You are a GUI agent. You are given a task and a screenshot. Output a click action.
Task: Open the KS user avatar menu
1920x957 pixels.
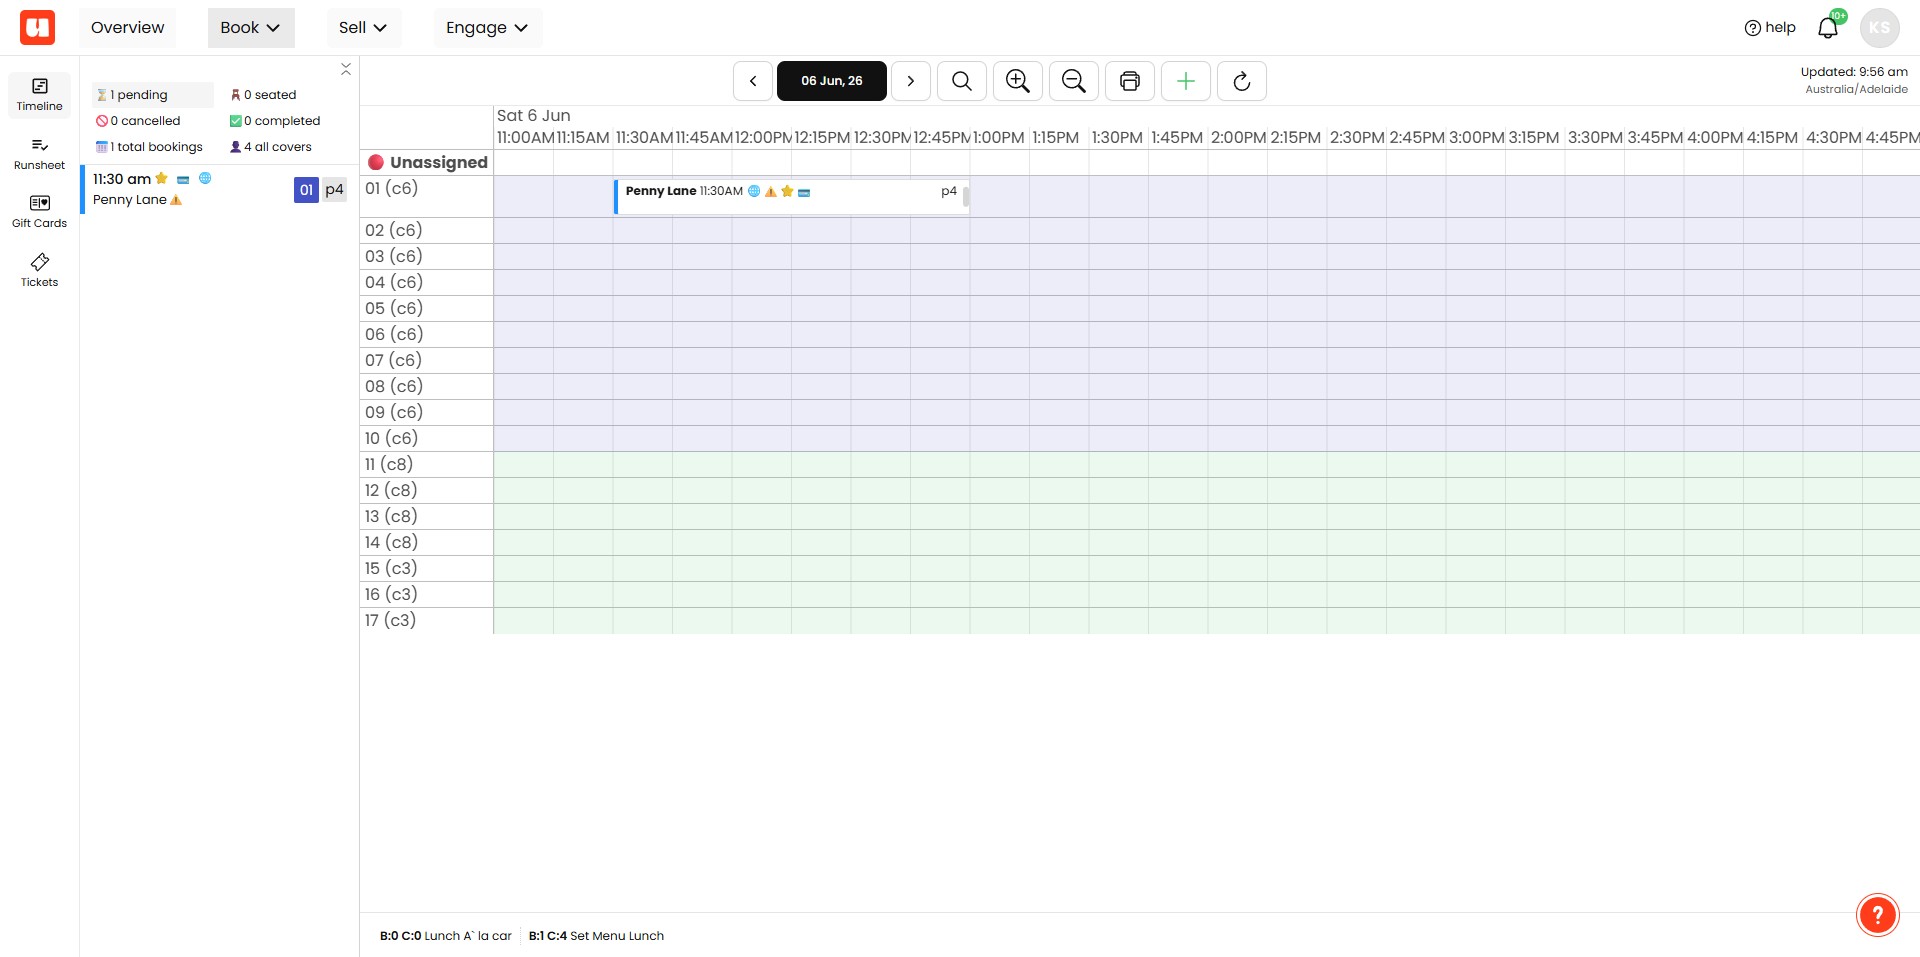pos(1880,27)
